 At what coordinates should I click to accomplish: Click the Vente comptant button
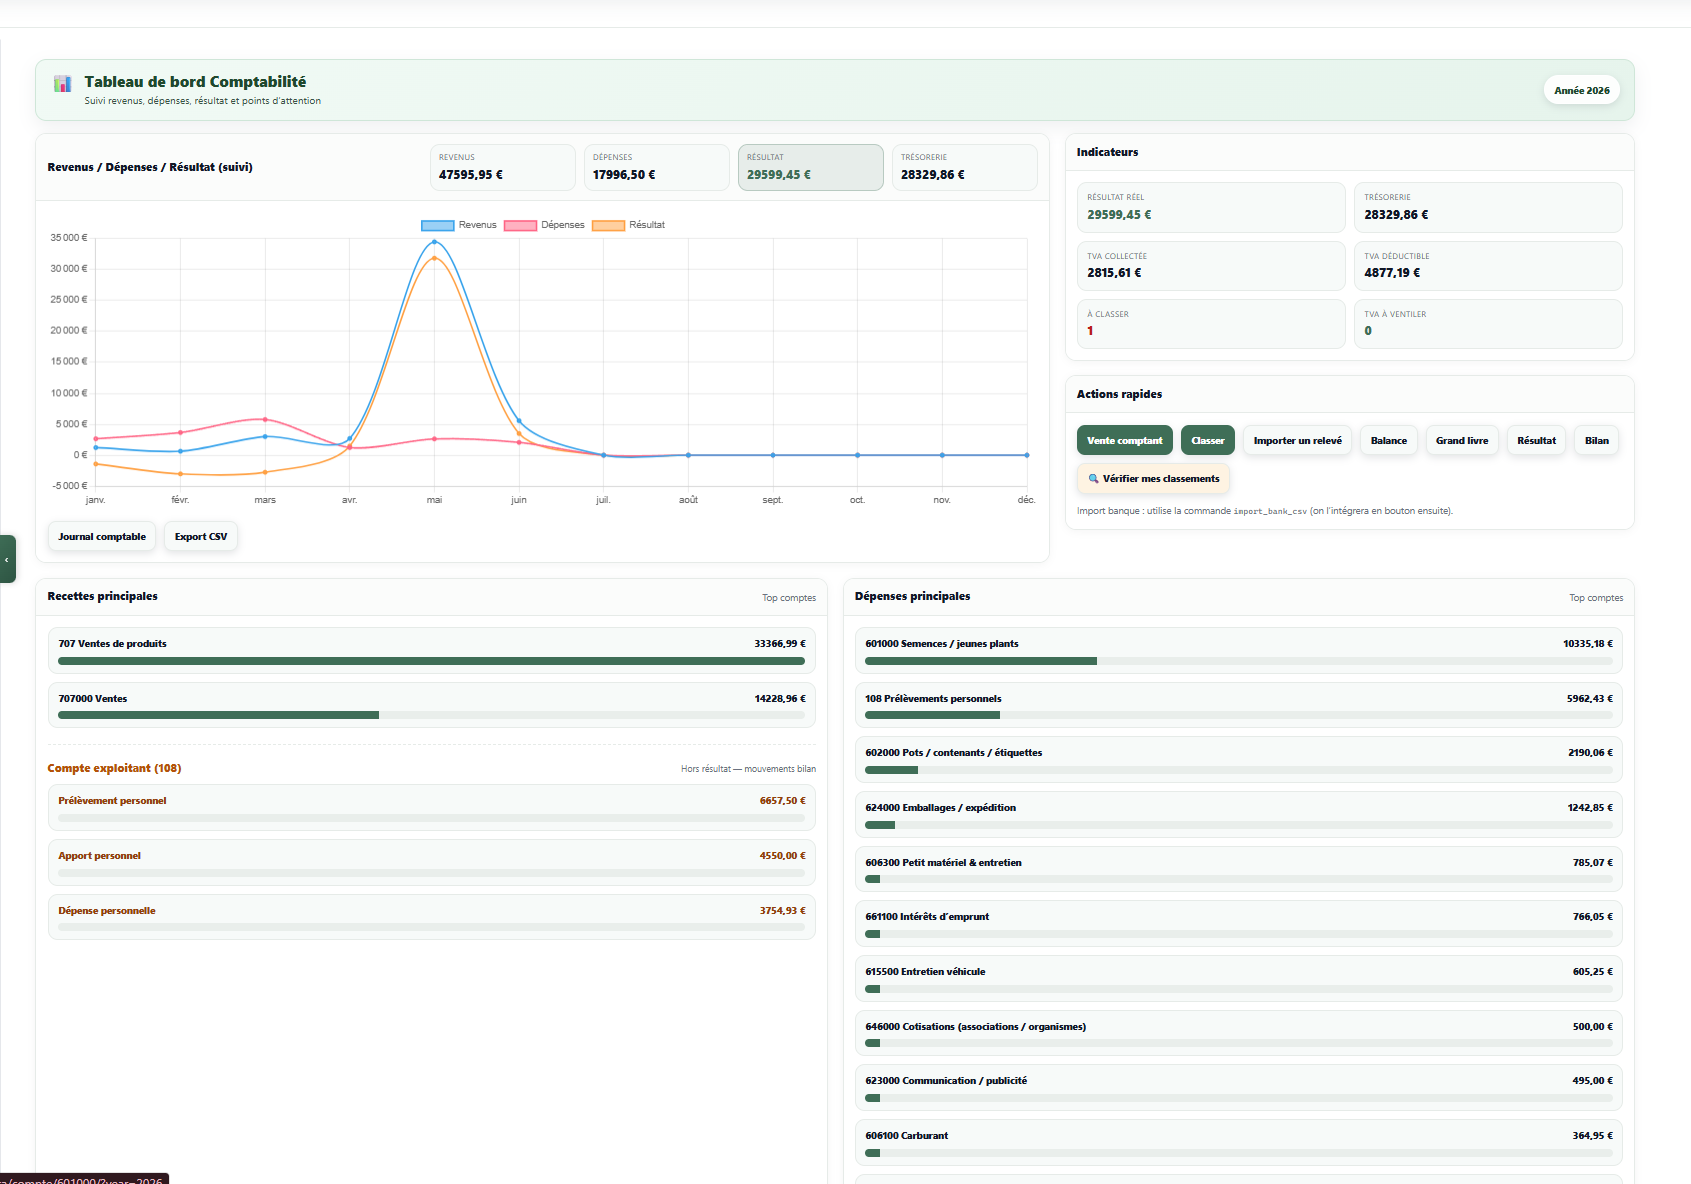pyautogui.click(x=1124, y=441)
